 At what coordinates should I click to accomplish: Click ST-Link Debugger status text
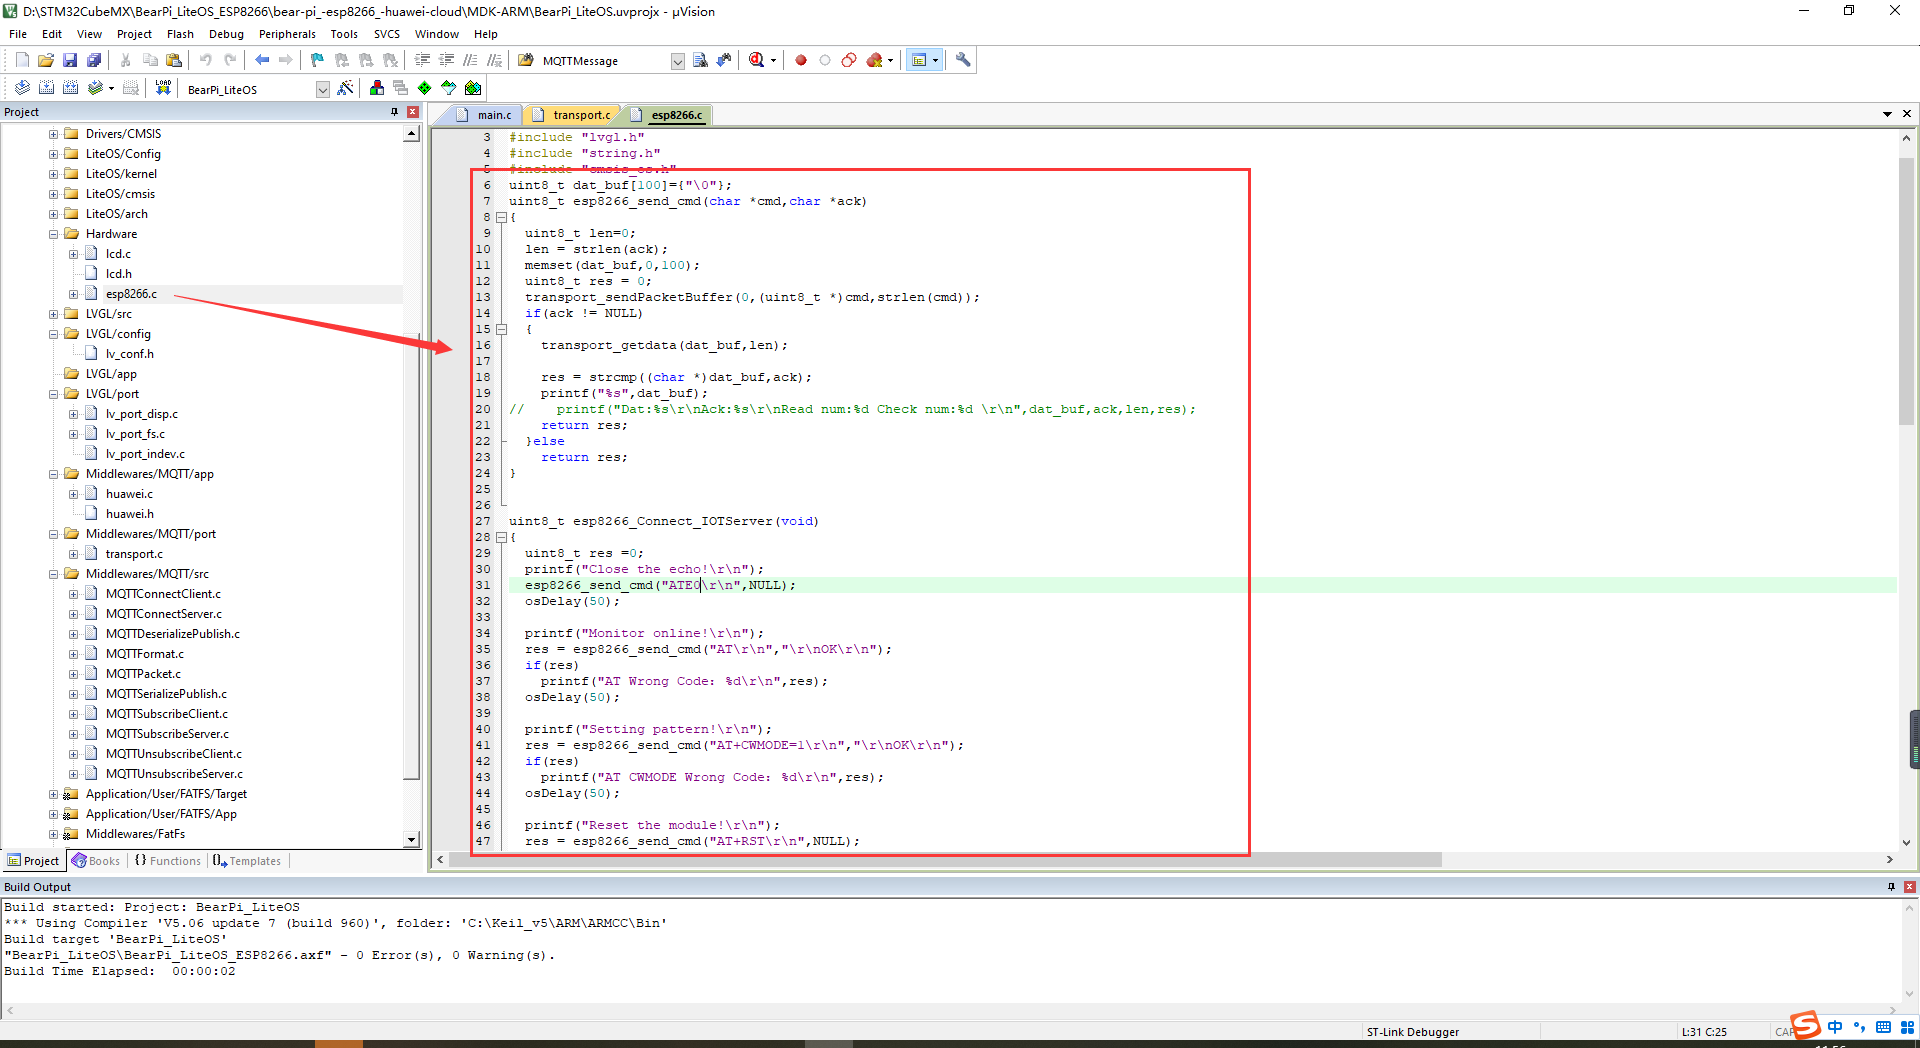pos(1412,1032)
